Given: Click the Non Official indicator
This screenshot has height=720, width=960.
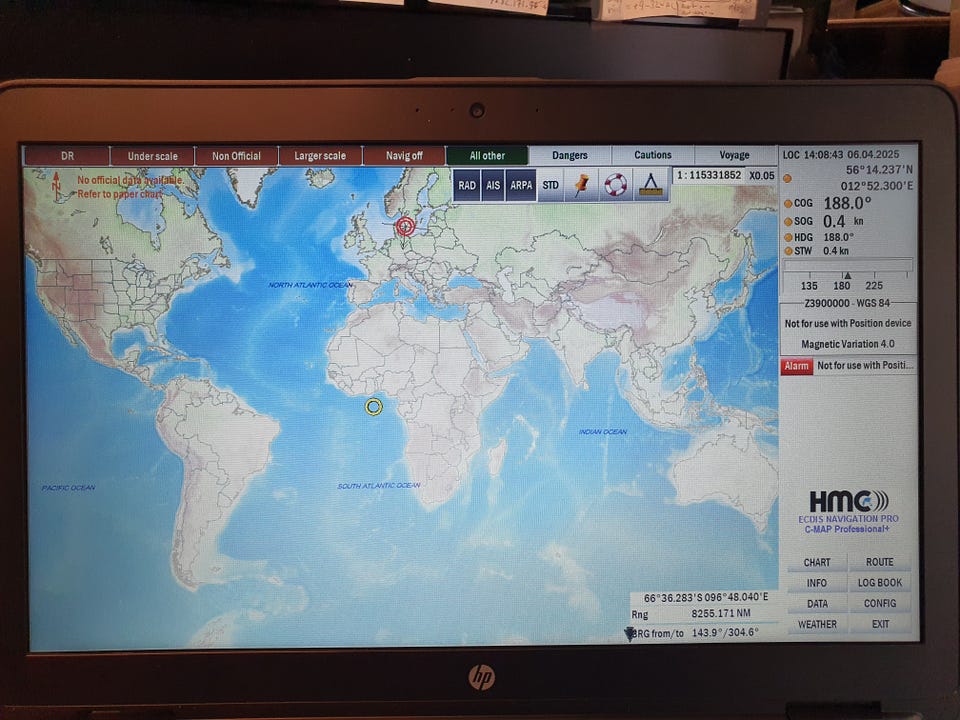Looking at the screenshot, I should coord(236,156).
